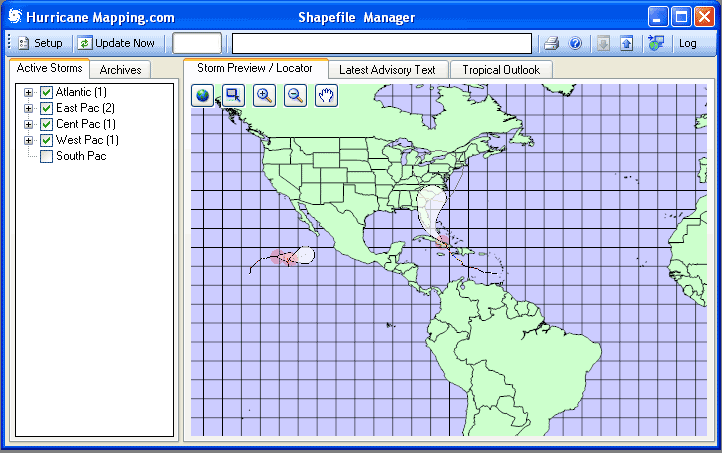
Task: Expand the Atlantic tree node
Action: 29,93
